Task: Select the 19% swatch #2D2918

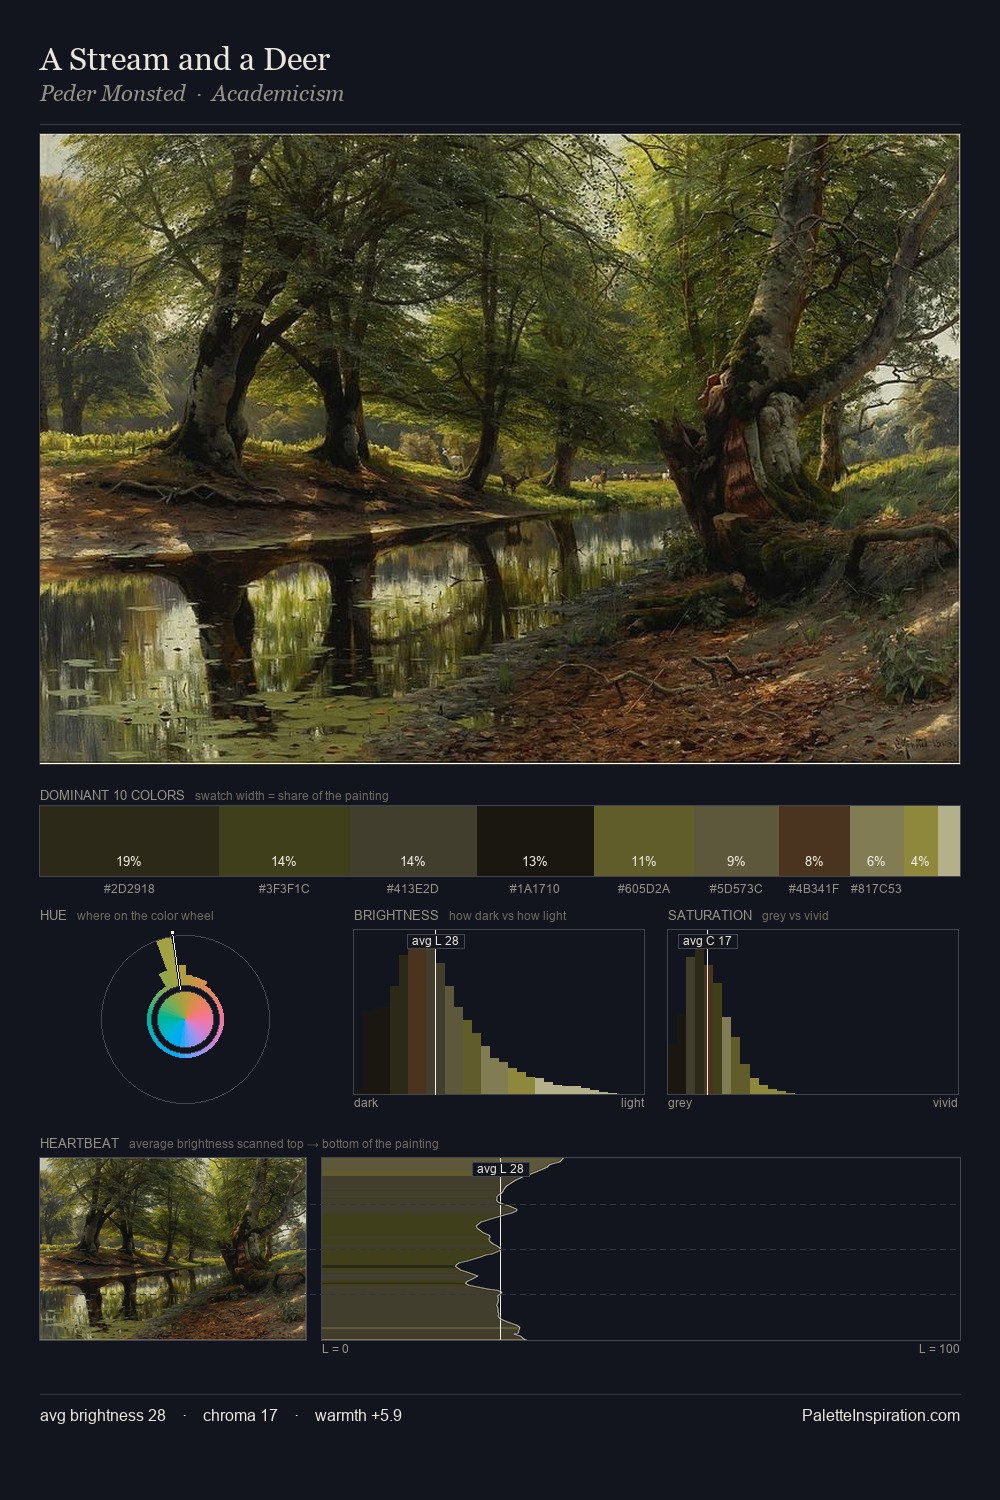Action: click(x=129, y=841)
